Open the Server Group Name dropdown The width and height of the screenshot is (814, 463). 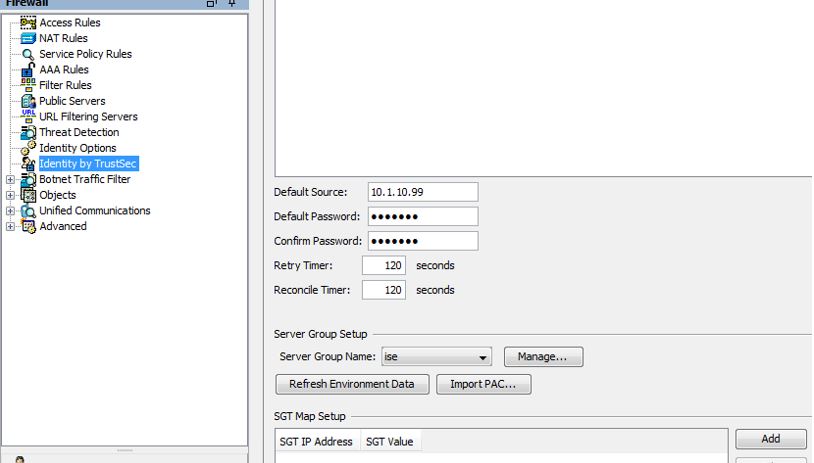[x=436, y=357]
